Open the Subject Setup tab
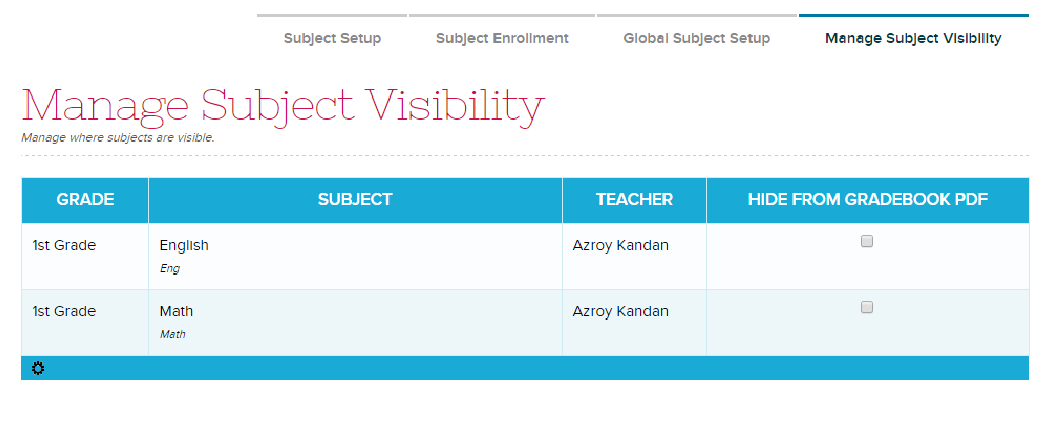Image resolution: width=1054 pixels, height=426 pixels. (x=332, y=38)
